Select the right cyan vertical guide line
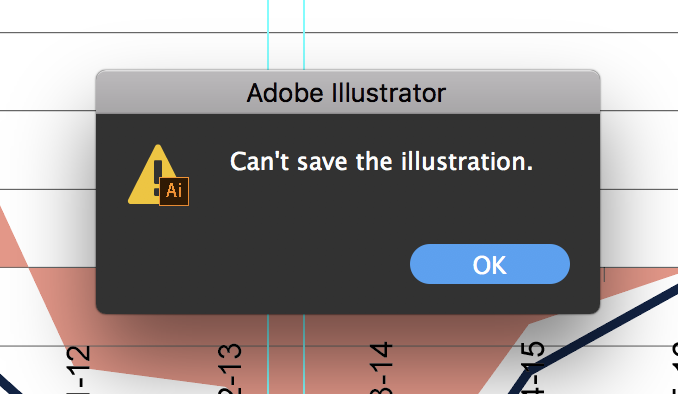 point(304,35)
